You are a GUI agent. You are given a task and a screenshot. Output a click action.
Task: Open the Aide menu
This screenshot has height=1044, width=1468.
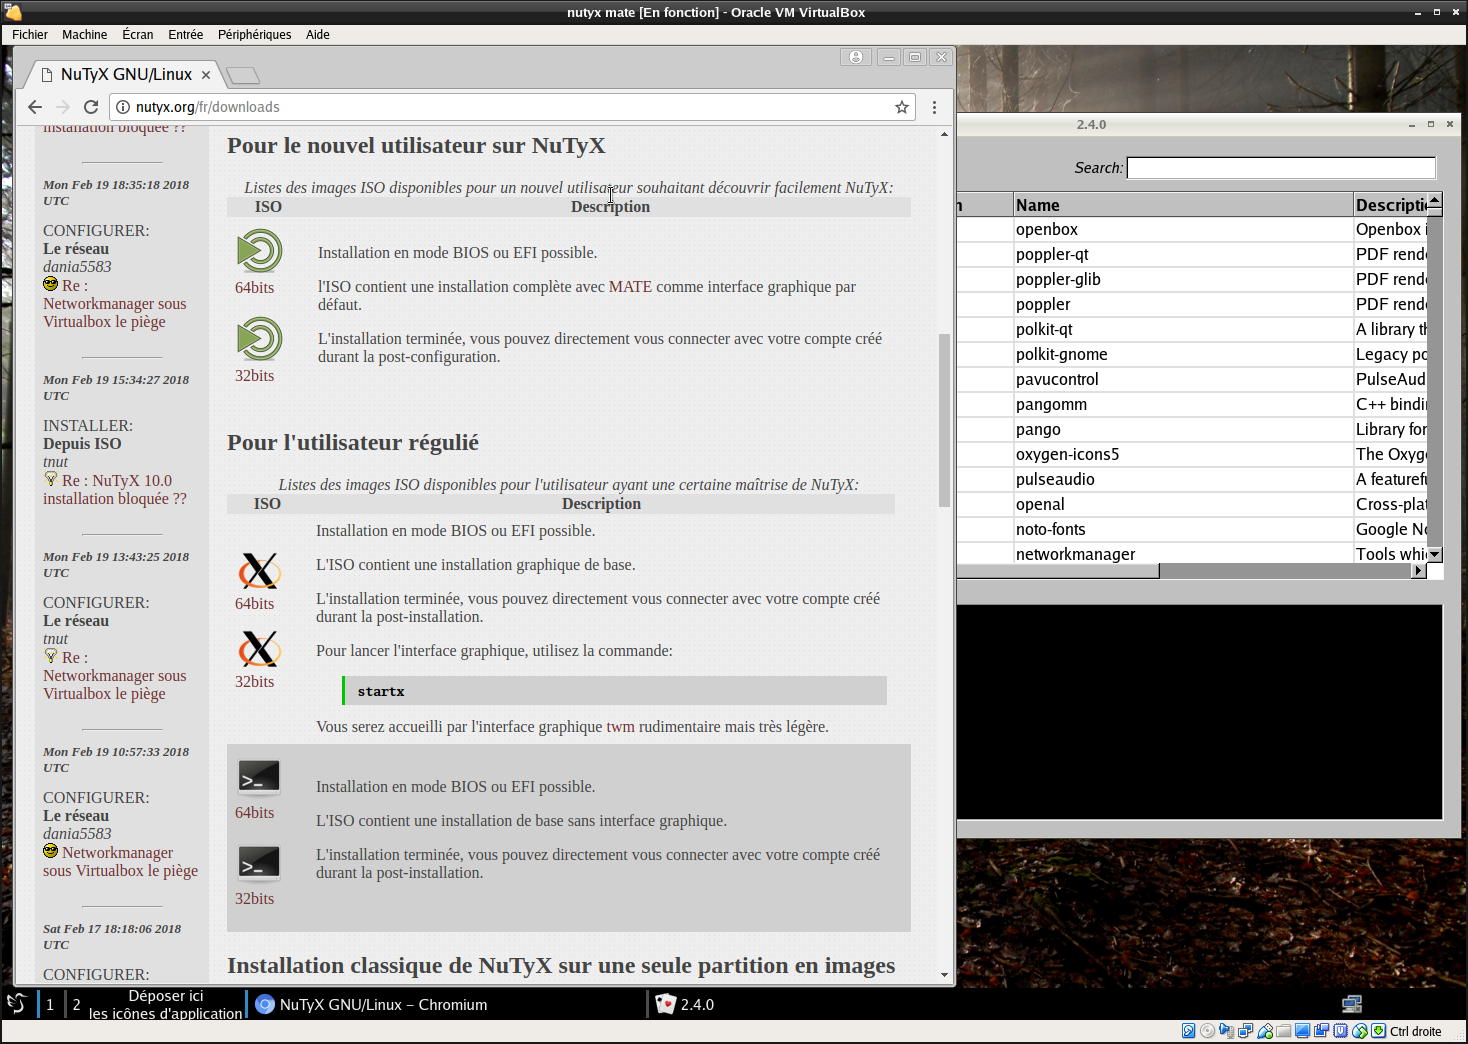pos(318,34)
